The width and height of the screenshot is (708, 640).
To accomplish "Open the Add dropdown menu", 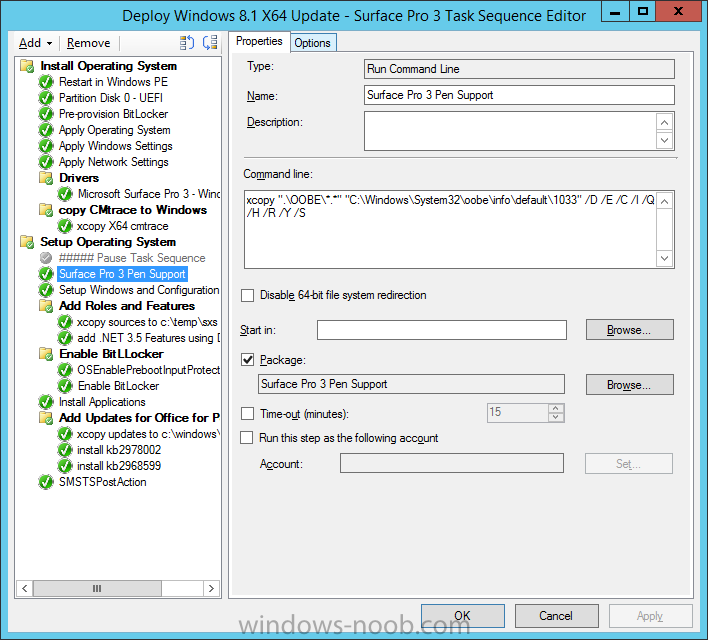I will point(36,43).
